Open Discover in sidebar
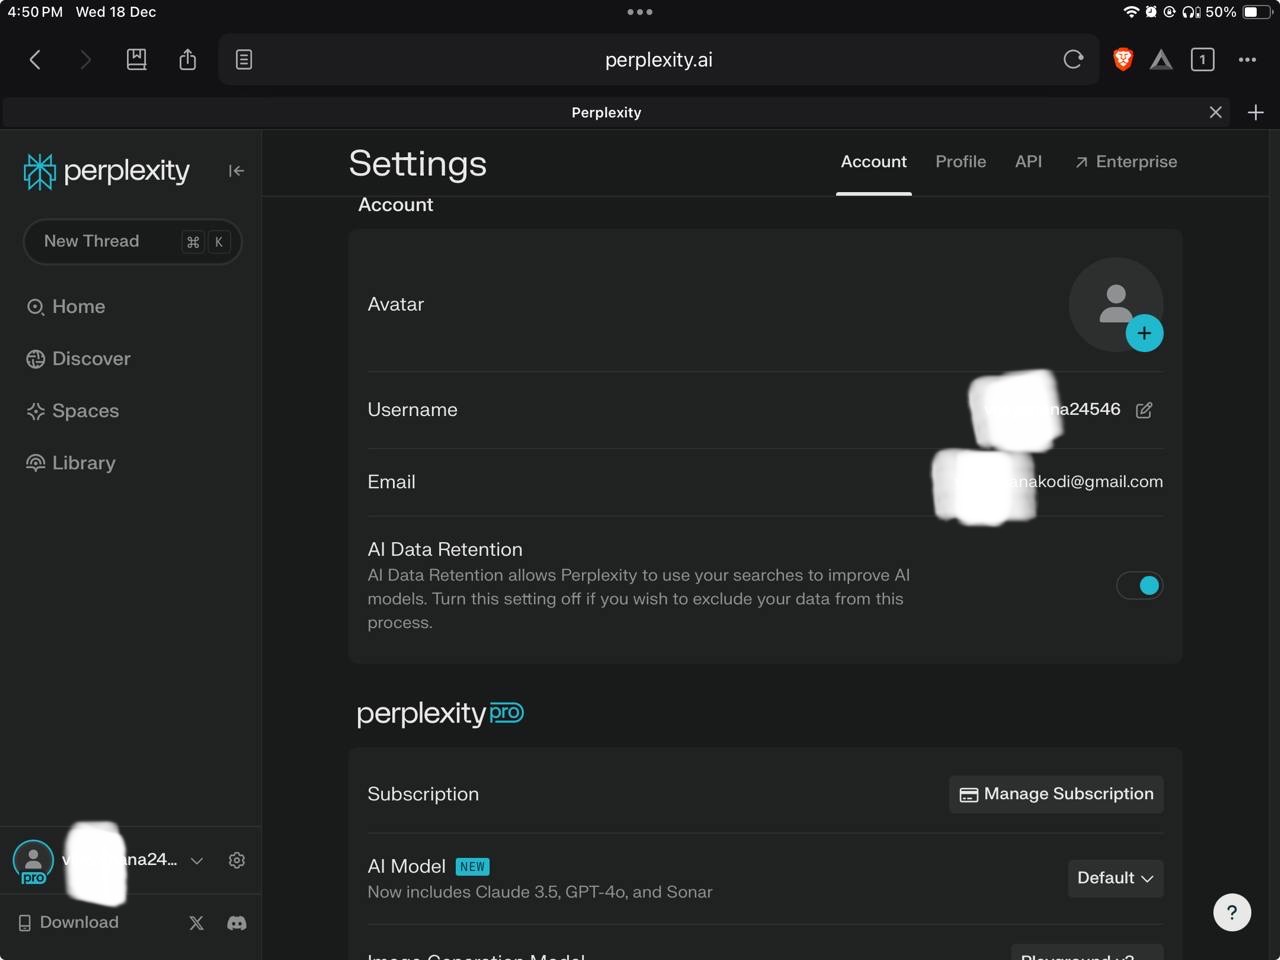The height and width of the screenshot is (960, 1280). click(78, 359)
